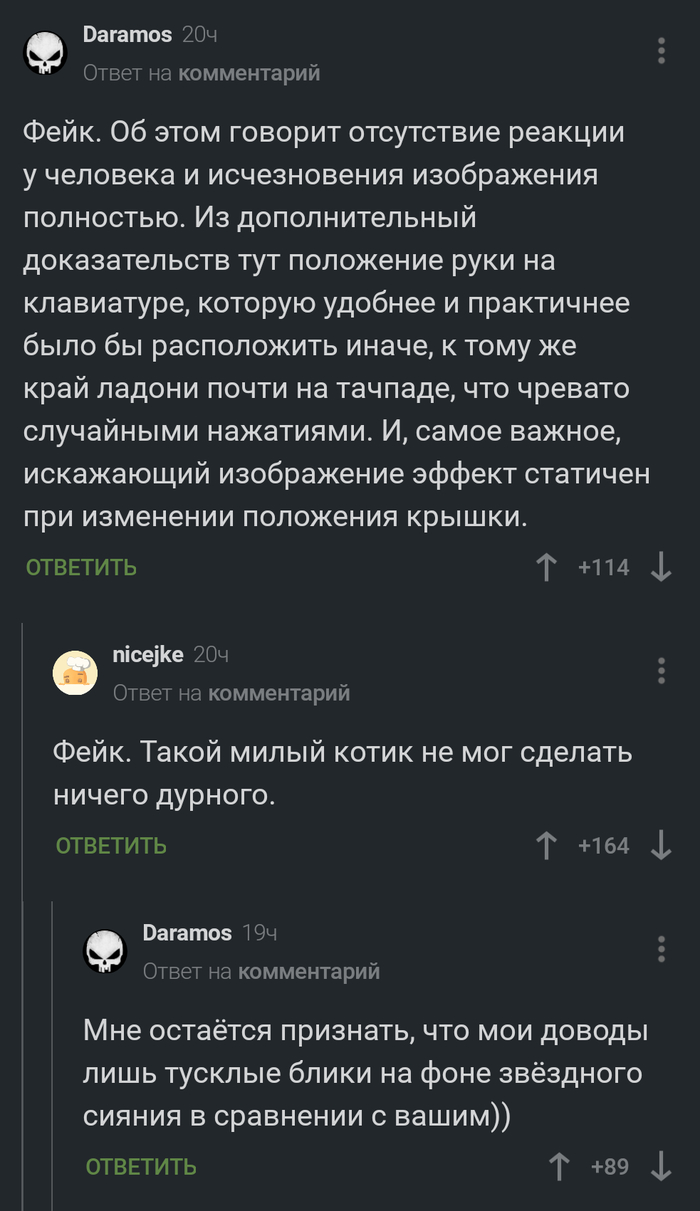
Task: Downvote the top comment rated +114
Action: click(x=659, y=566)
